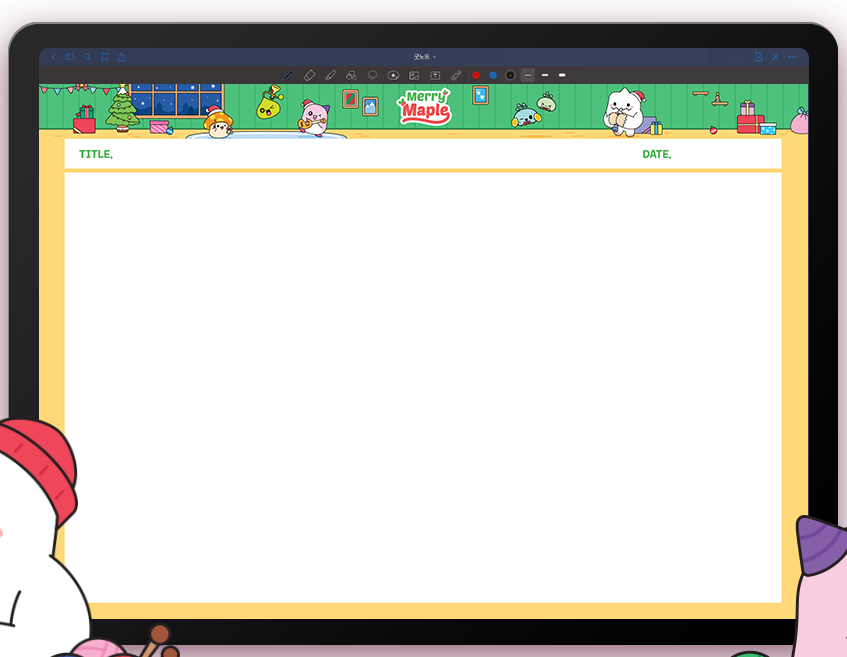
Task: Pick the blue pen color
Action: point(493,75)
